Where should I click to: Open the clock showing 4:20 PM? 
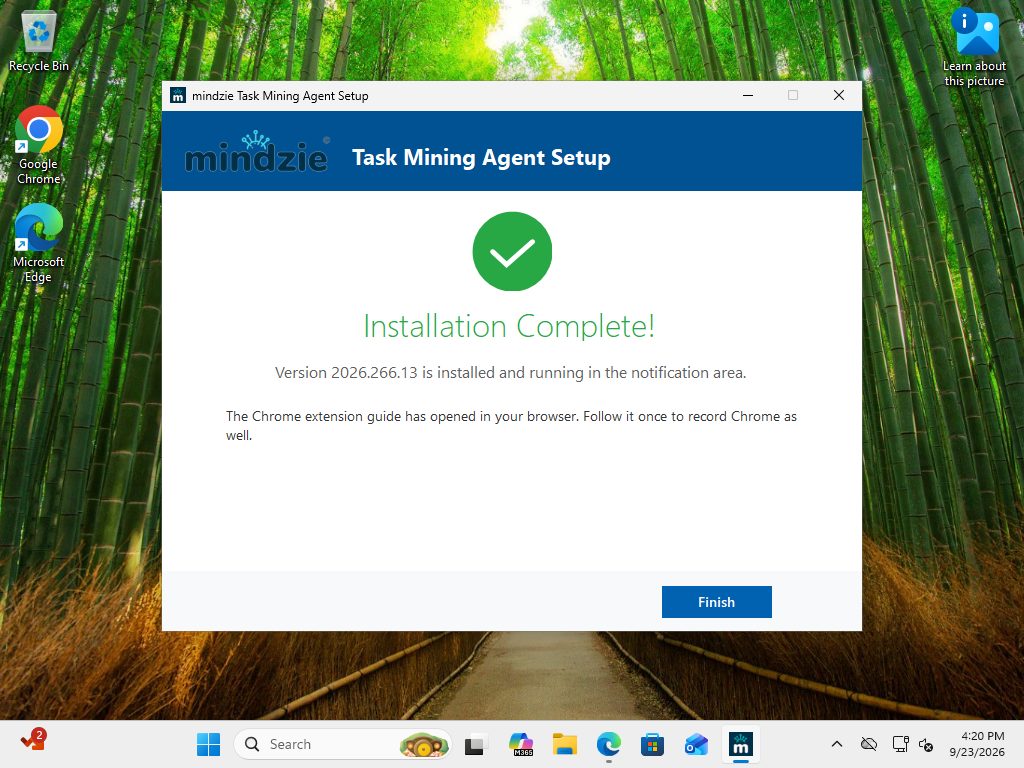pyautogui.click(x=977, y=744)
